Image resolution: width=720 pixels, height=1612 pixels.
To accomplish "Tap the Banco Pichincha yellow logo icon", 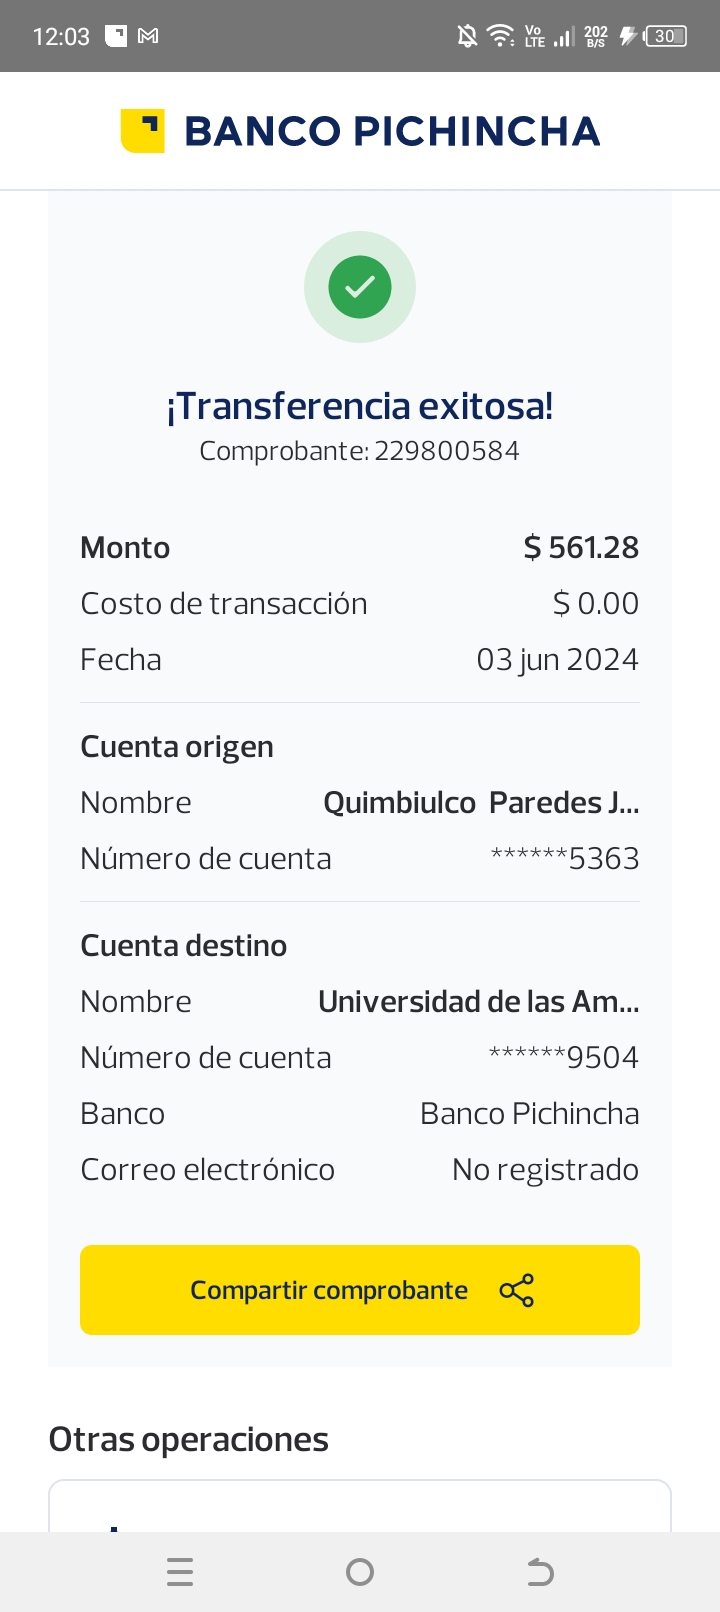I will 142,131.
